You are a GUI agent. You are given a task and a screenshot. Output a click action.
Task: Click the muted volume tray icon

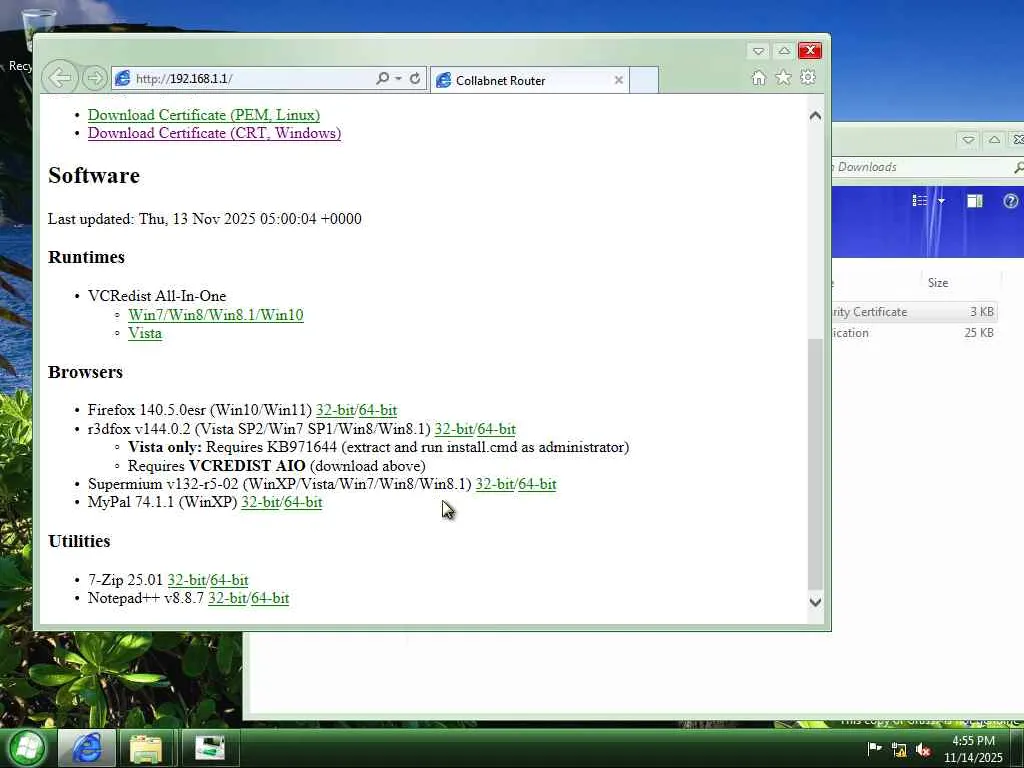tap(923, 750)
